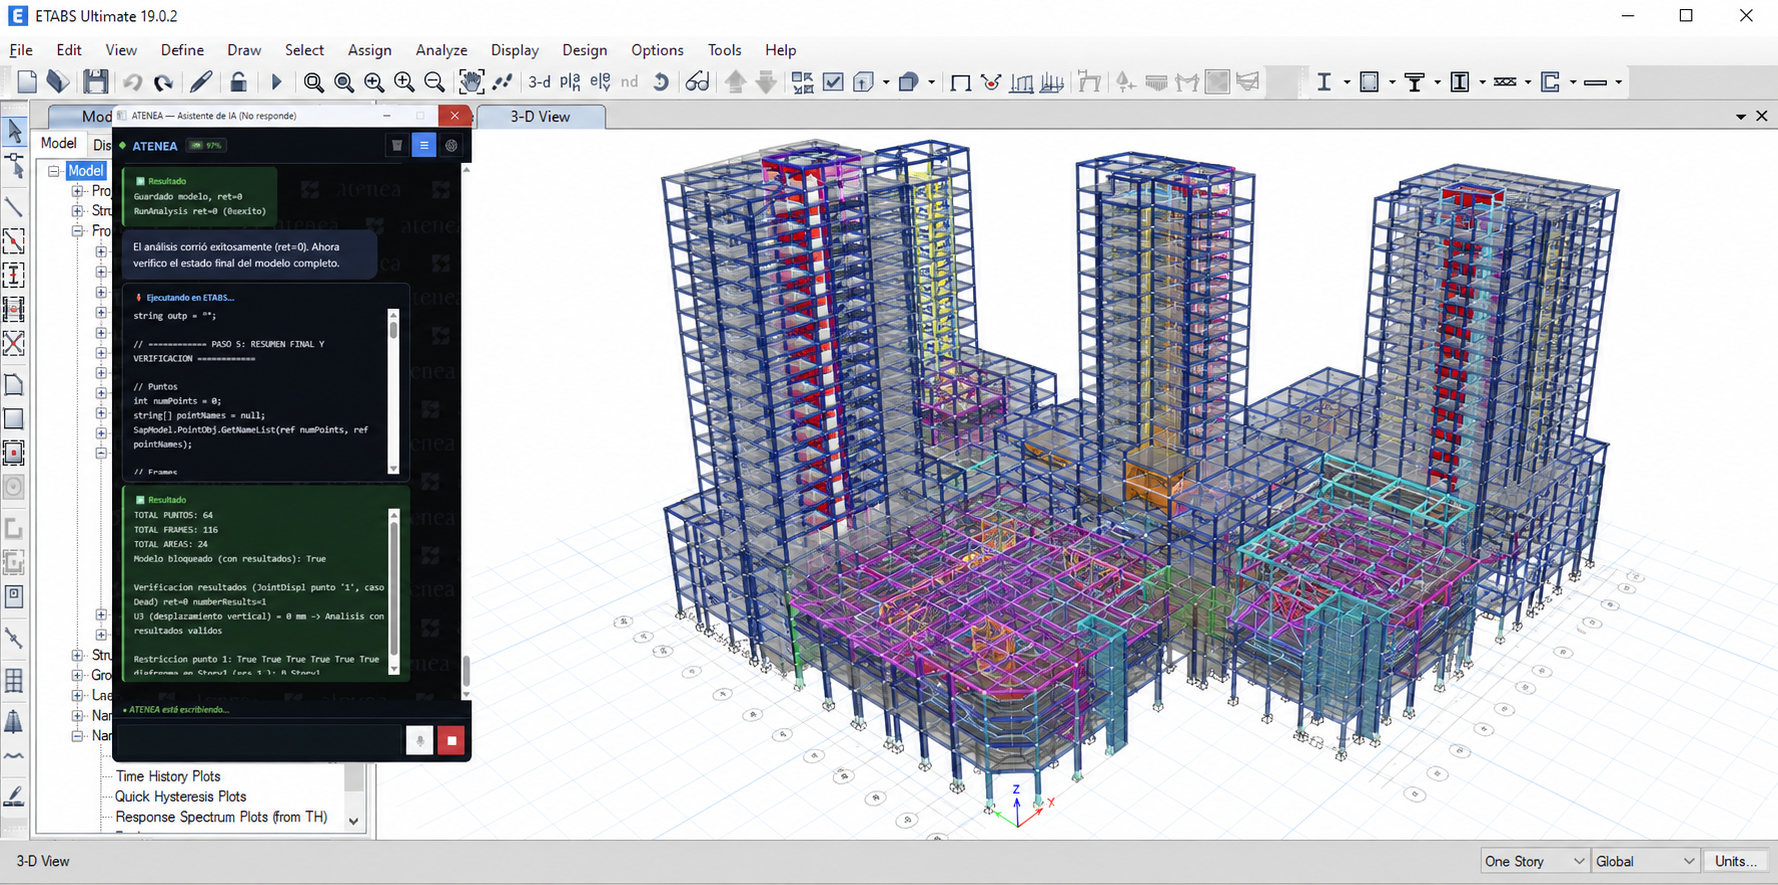Open the I-section steel design dropdown arrow
The width and height of the screenshot is (1778, 885).
(x=1346, y=82)
